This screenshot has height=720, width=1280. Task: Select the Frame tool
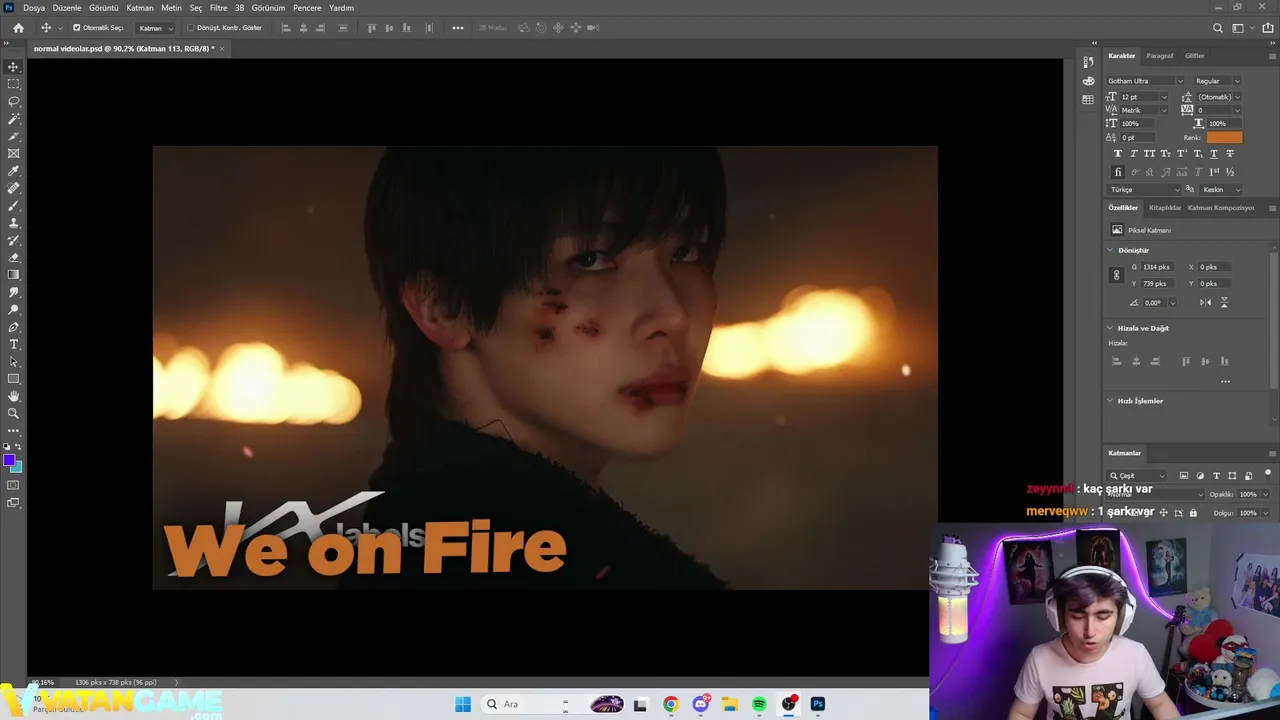tap(13, 153)
